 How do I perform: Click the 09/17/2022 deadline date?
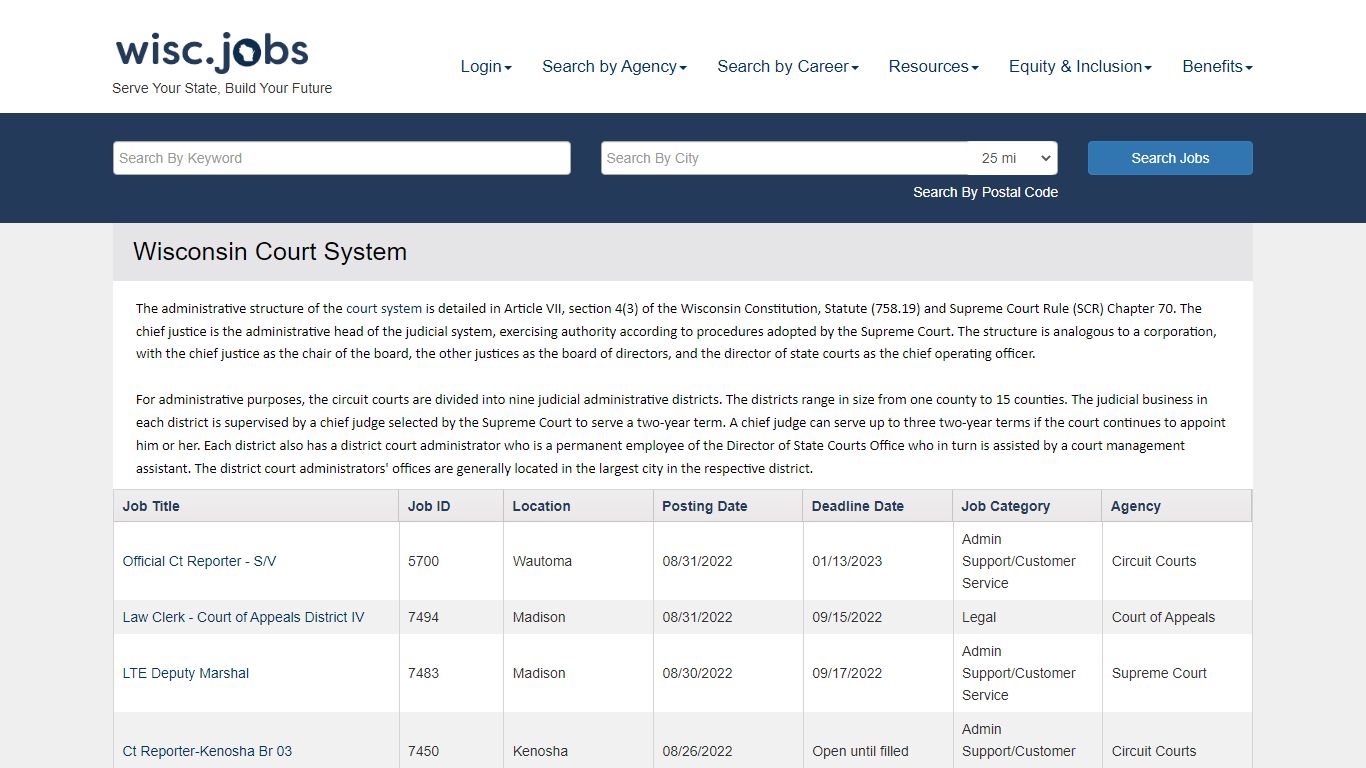click(x=847, y=673)
